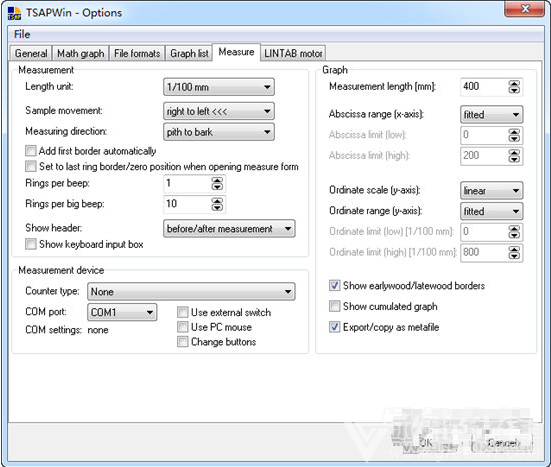Decrease Abscissa limit (high) spinner
Viewport: 551px width, 467px height.
(514, 159)
